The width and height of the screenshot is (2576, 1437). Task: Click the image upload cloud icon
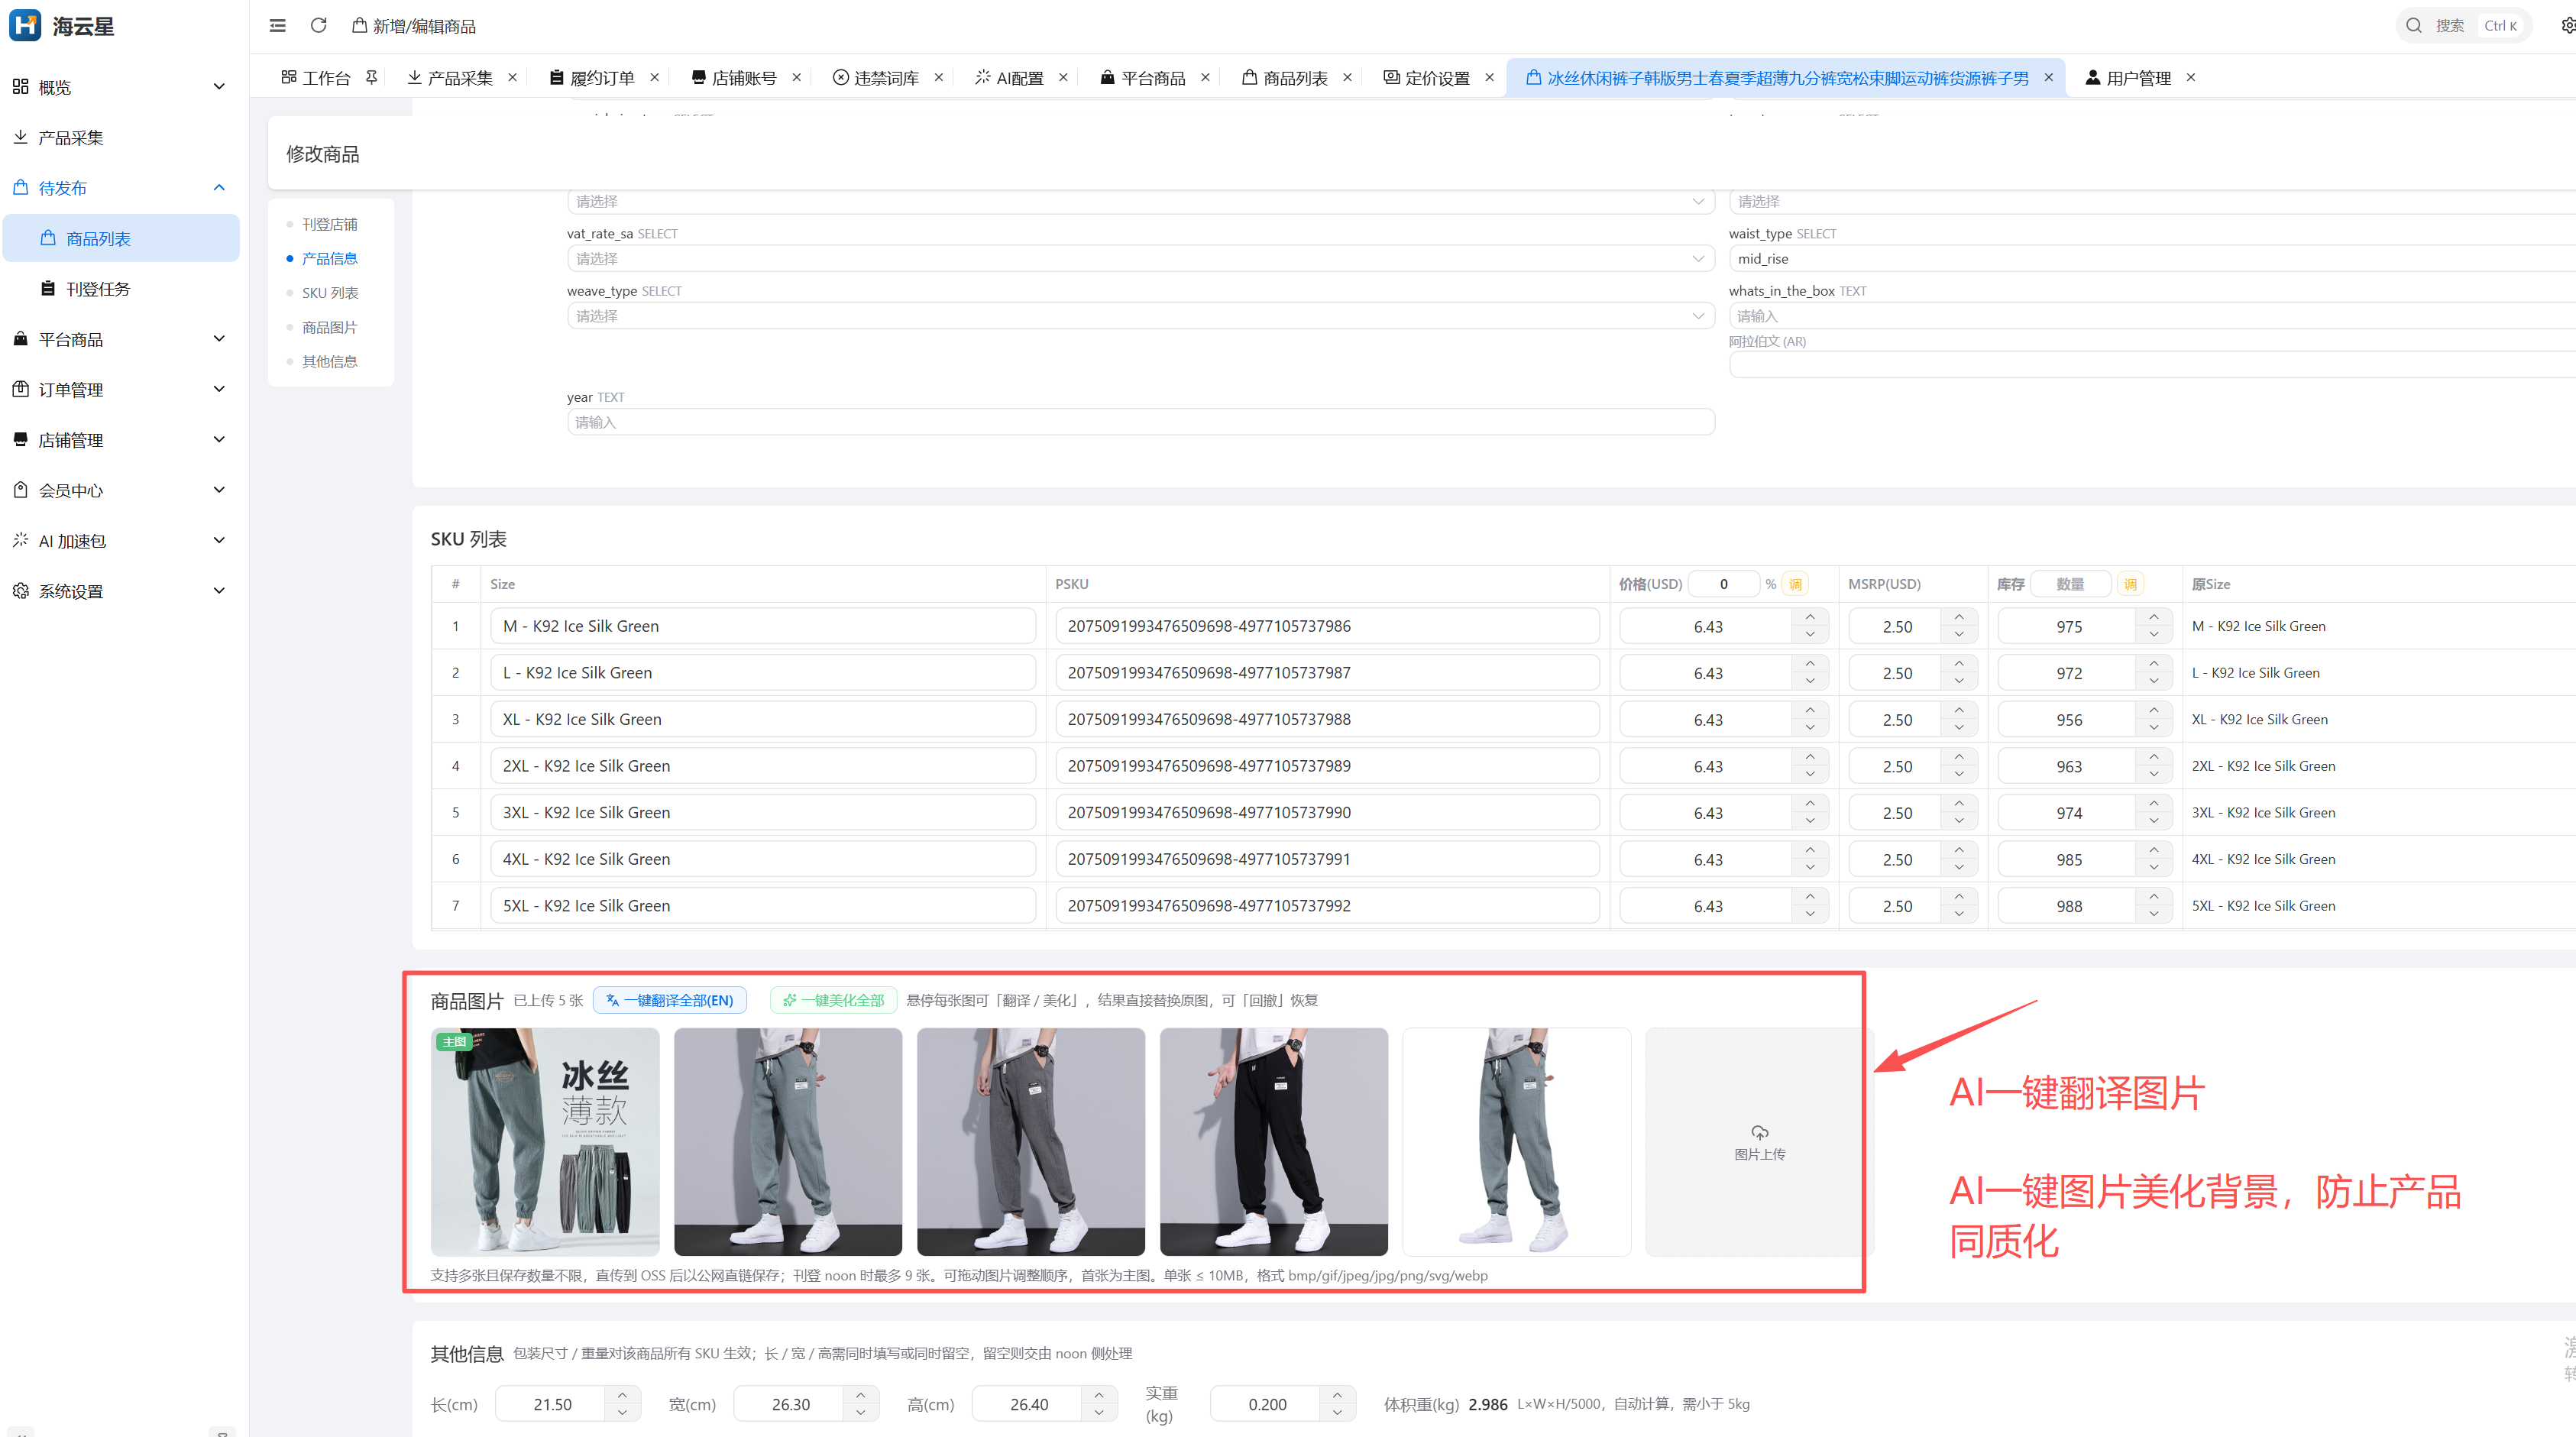click(x=1759, y=1133)
